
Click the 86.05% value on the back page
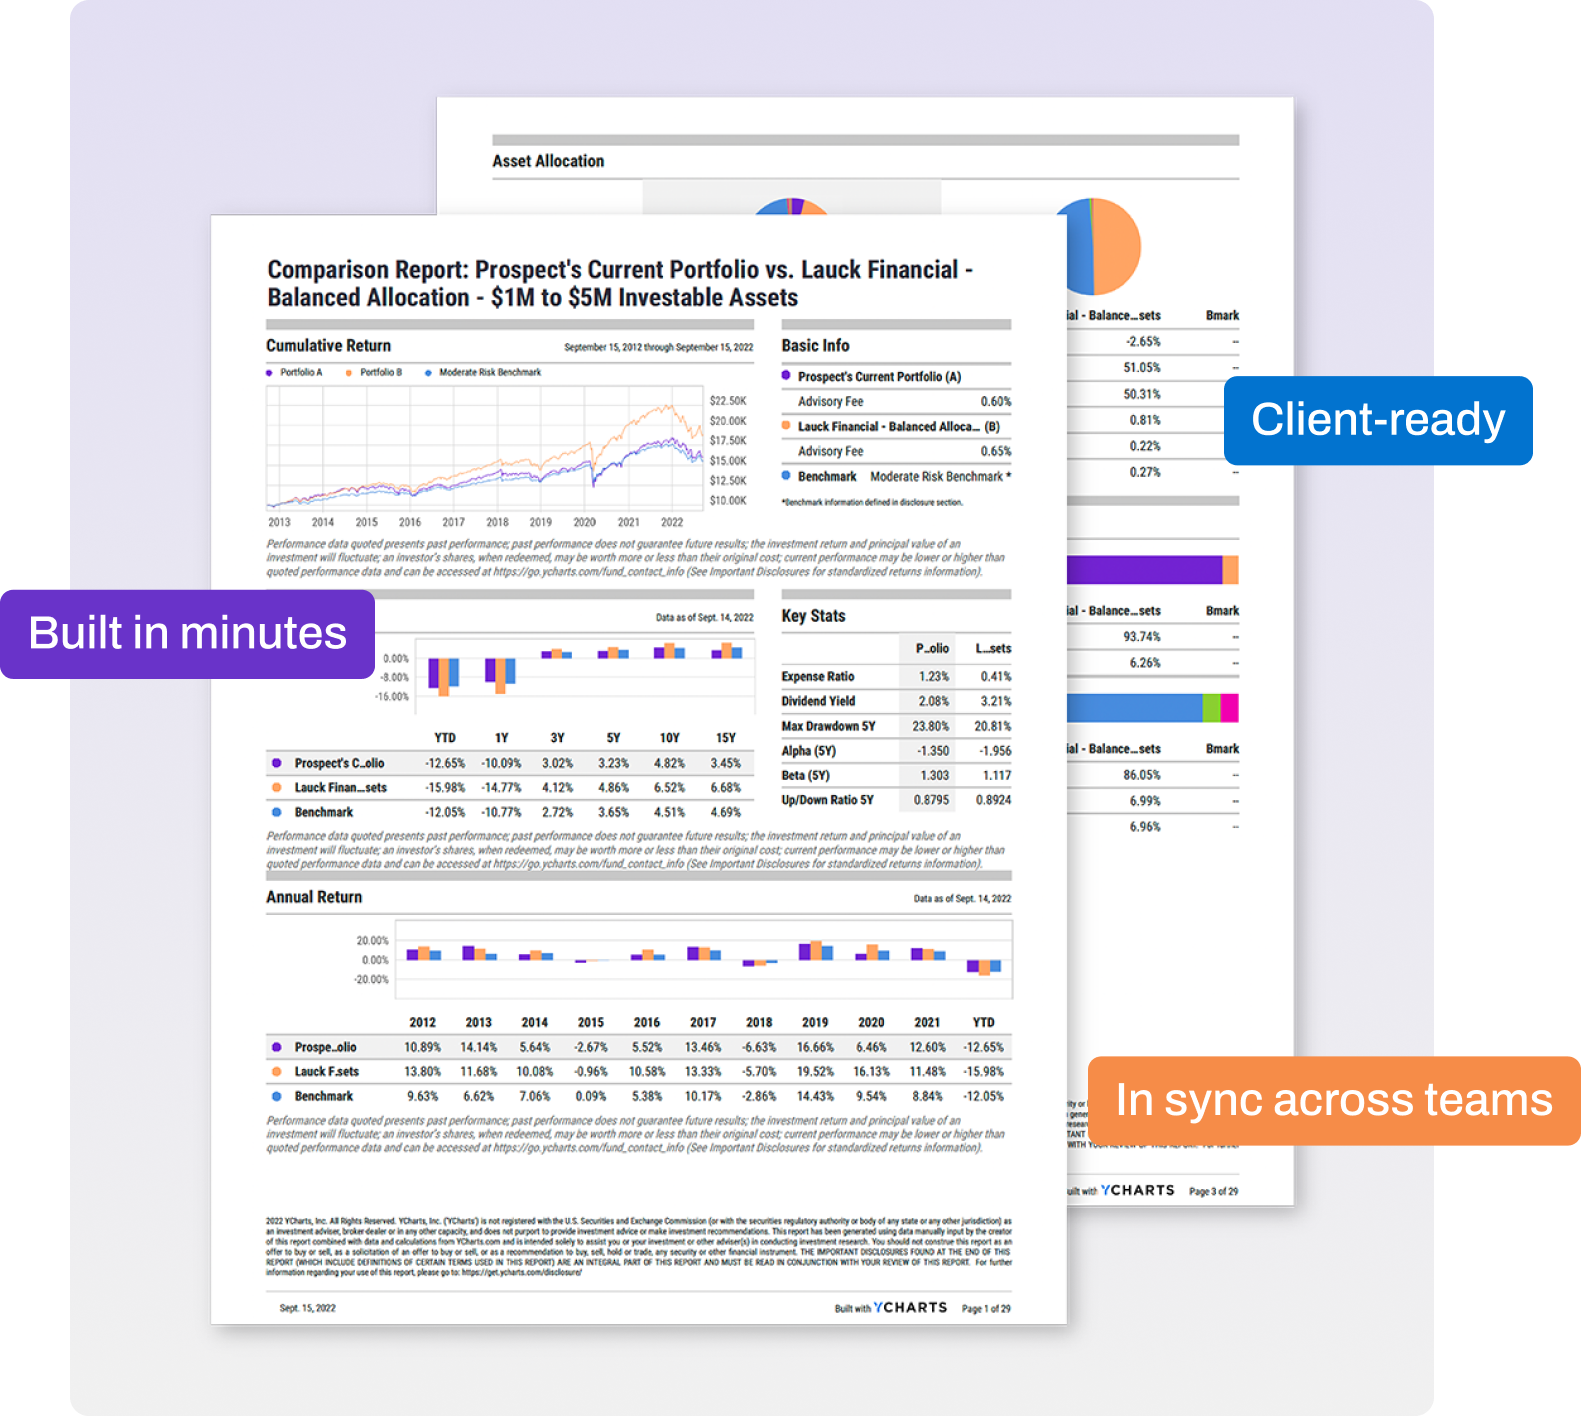coord(1142,775)
